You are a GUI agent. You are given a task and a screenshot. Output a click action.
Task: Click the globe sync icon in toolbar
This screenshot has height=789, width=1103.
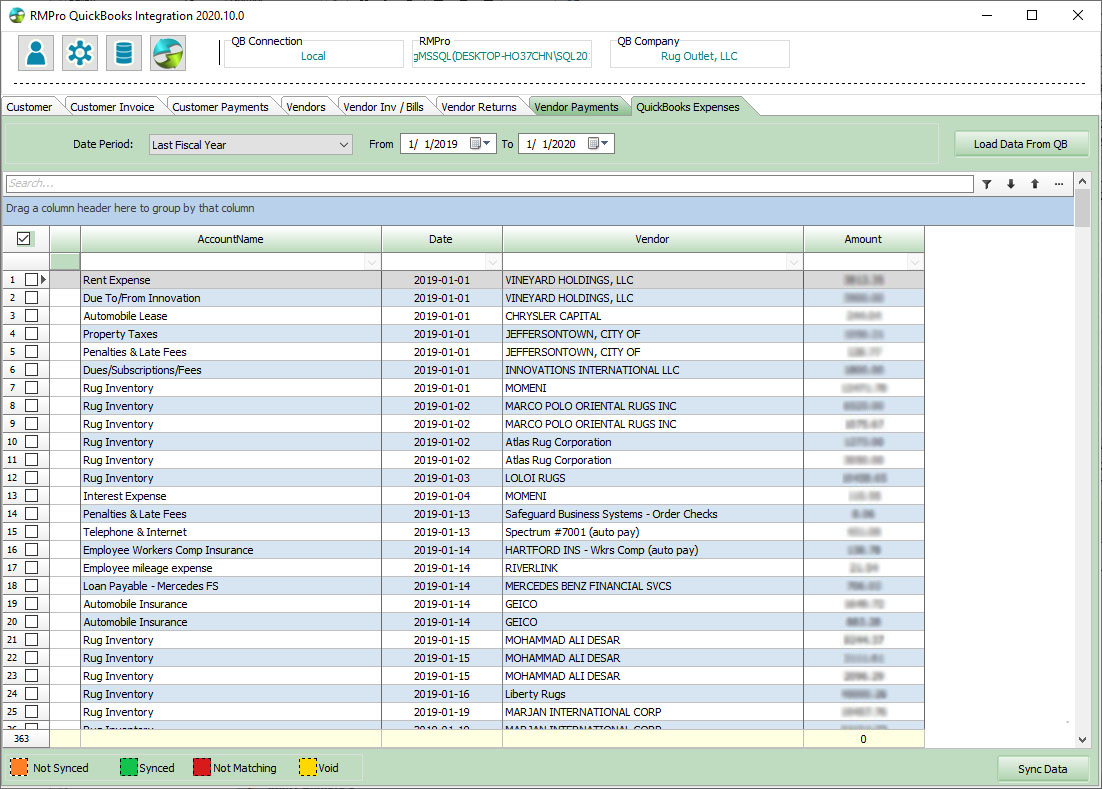[168, 53]
